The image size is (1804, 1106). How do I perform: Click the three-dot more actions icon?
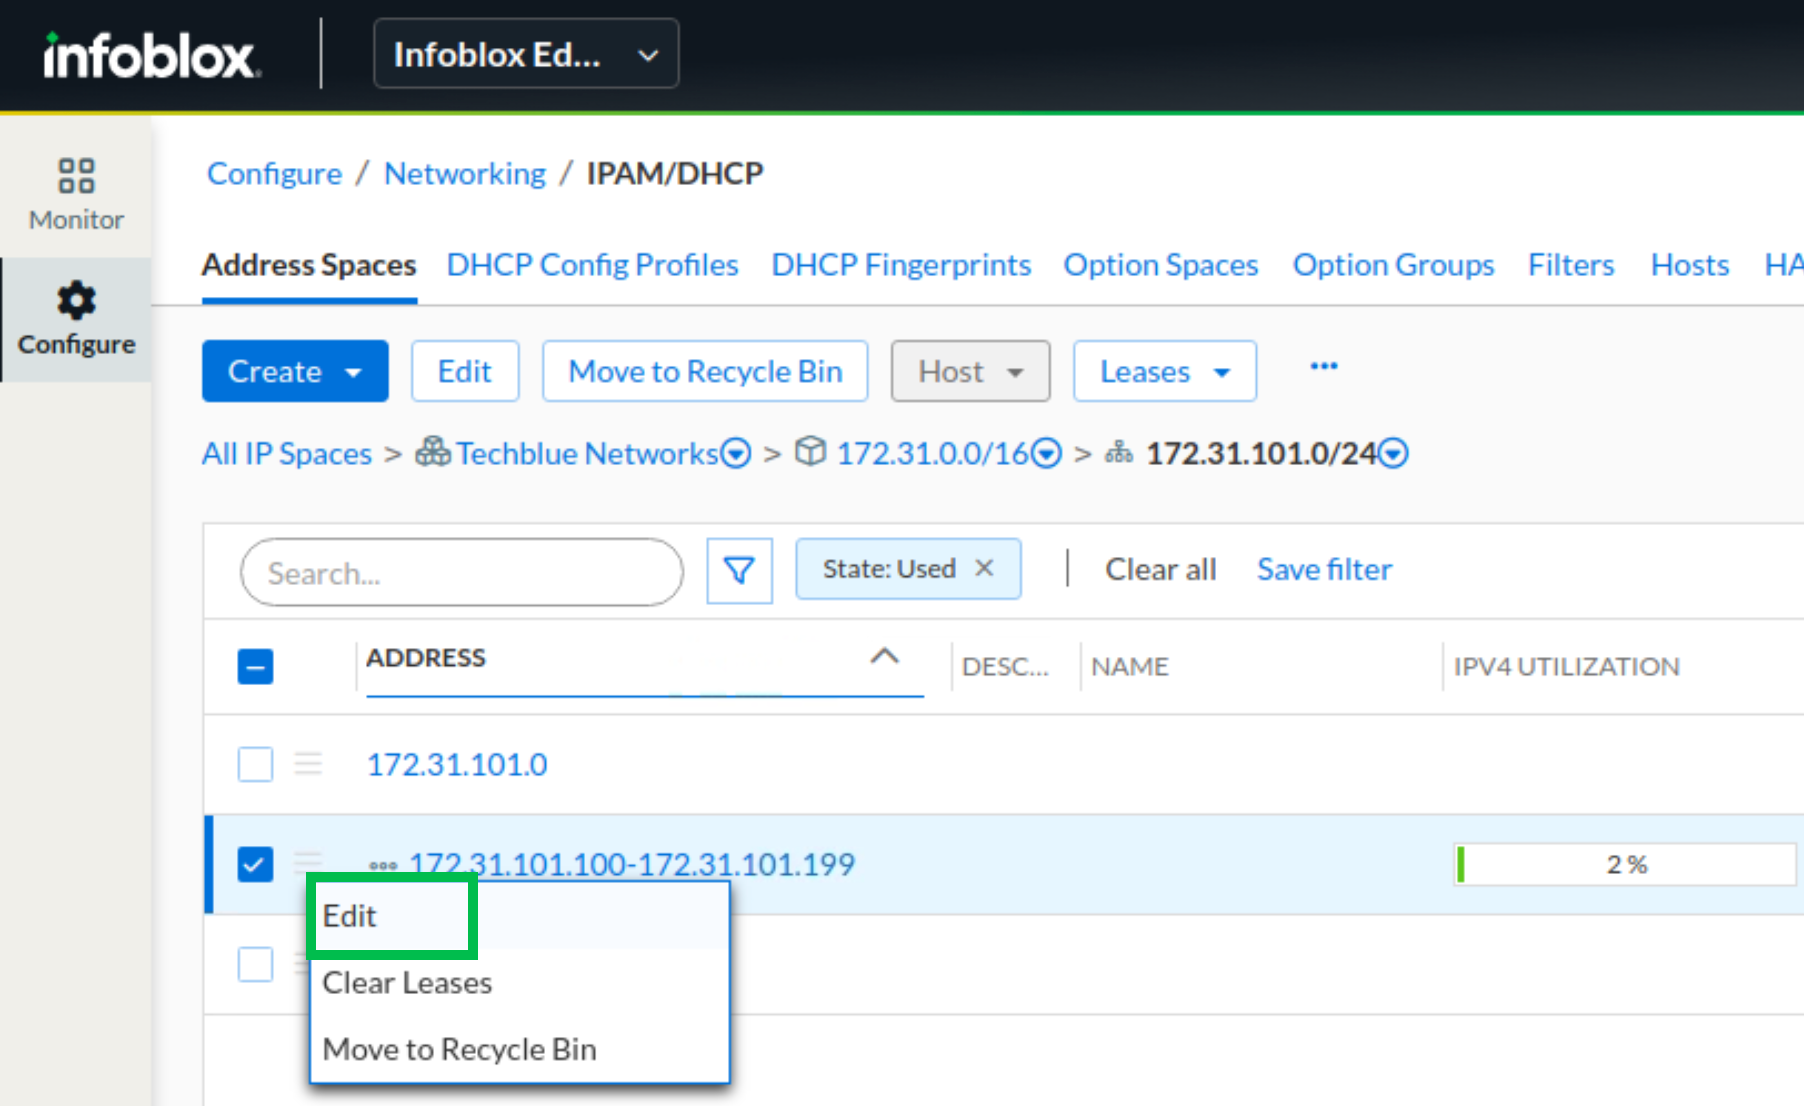click(x=1323, y=367)
